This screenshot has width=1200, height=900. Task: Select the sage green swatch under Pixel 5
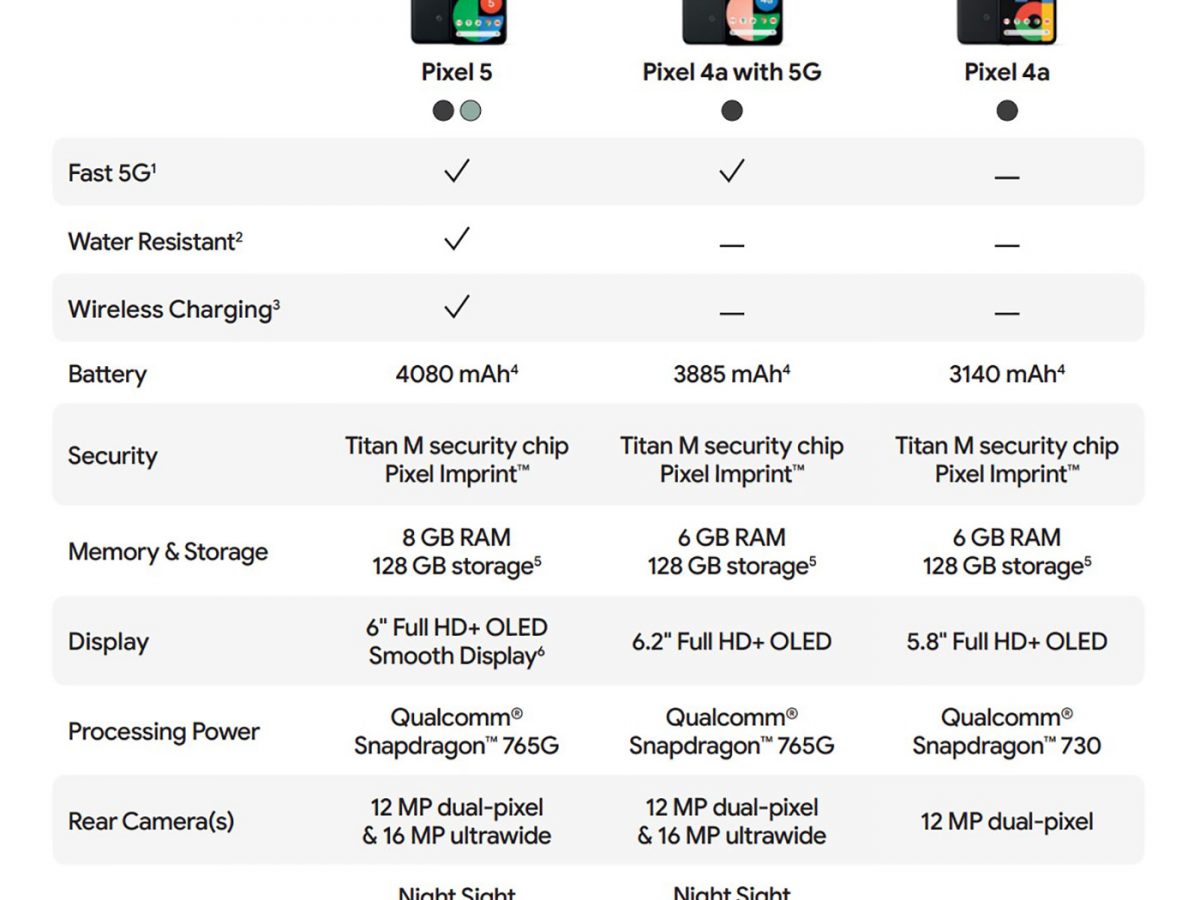pyautogui.click(x=470, y=111)
